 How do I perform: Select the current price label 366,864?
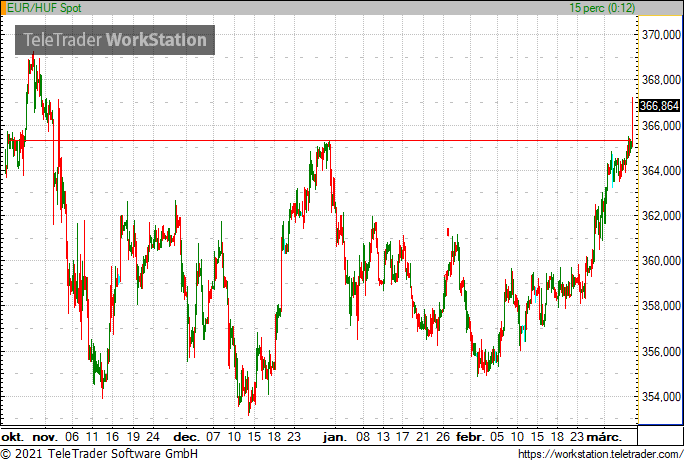[x=659, y=106]
